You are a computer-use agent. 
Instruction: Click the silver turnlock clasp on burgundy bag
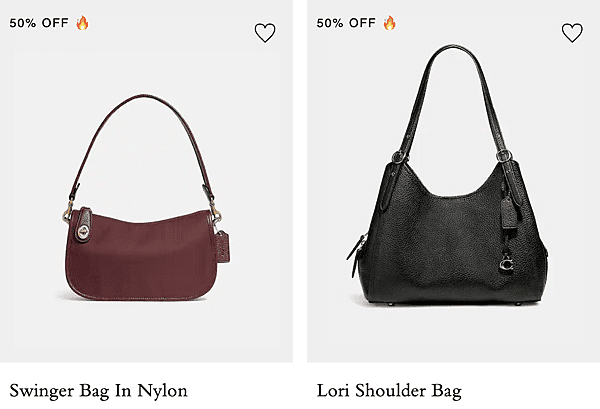coord(83,232)
